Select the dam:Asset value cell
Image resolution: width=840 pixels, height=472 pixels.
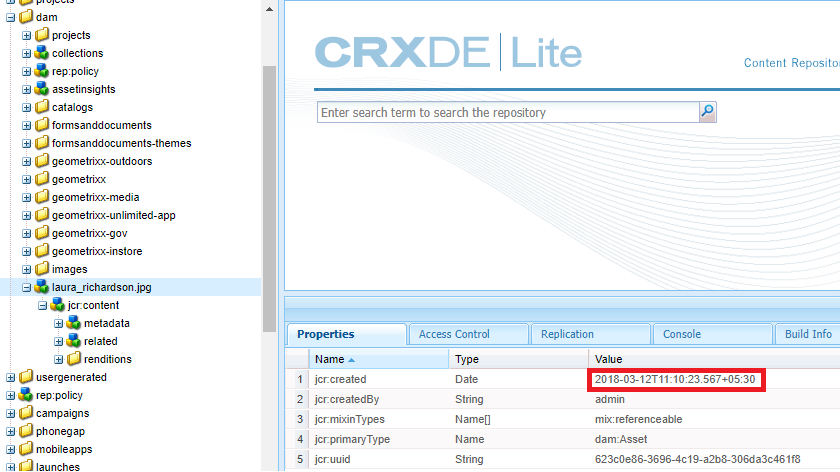tap(621, 439)
